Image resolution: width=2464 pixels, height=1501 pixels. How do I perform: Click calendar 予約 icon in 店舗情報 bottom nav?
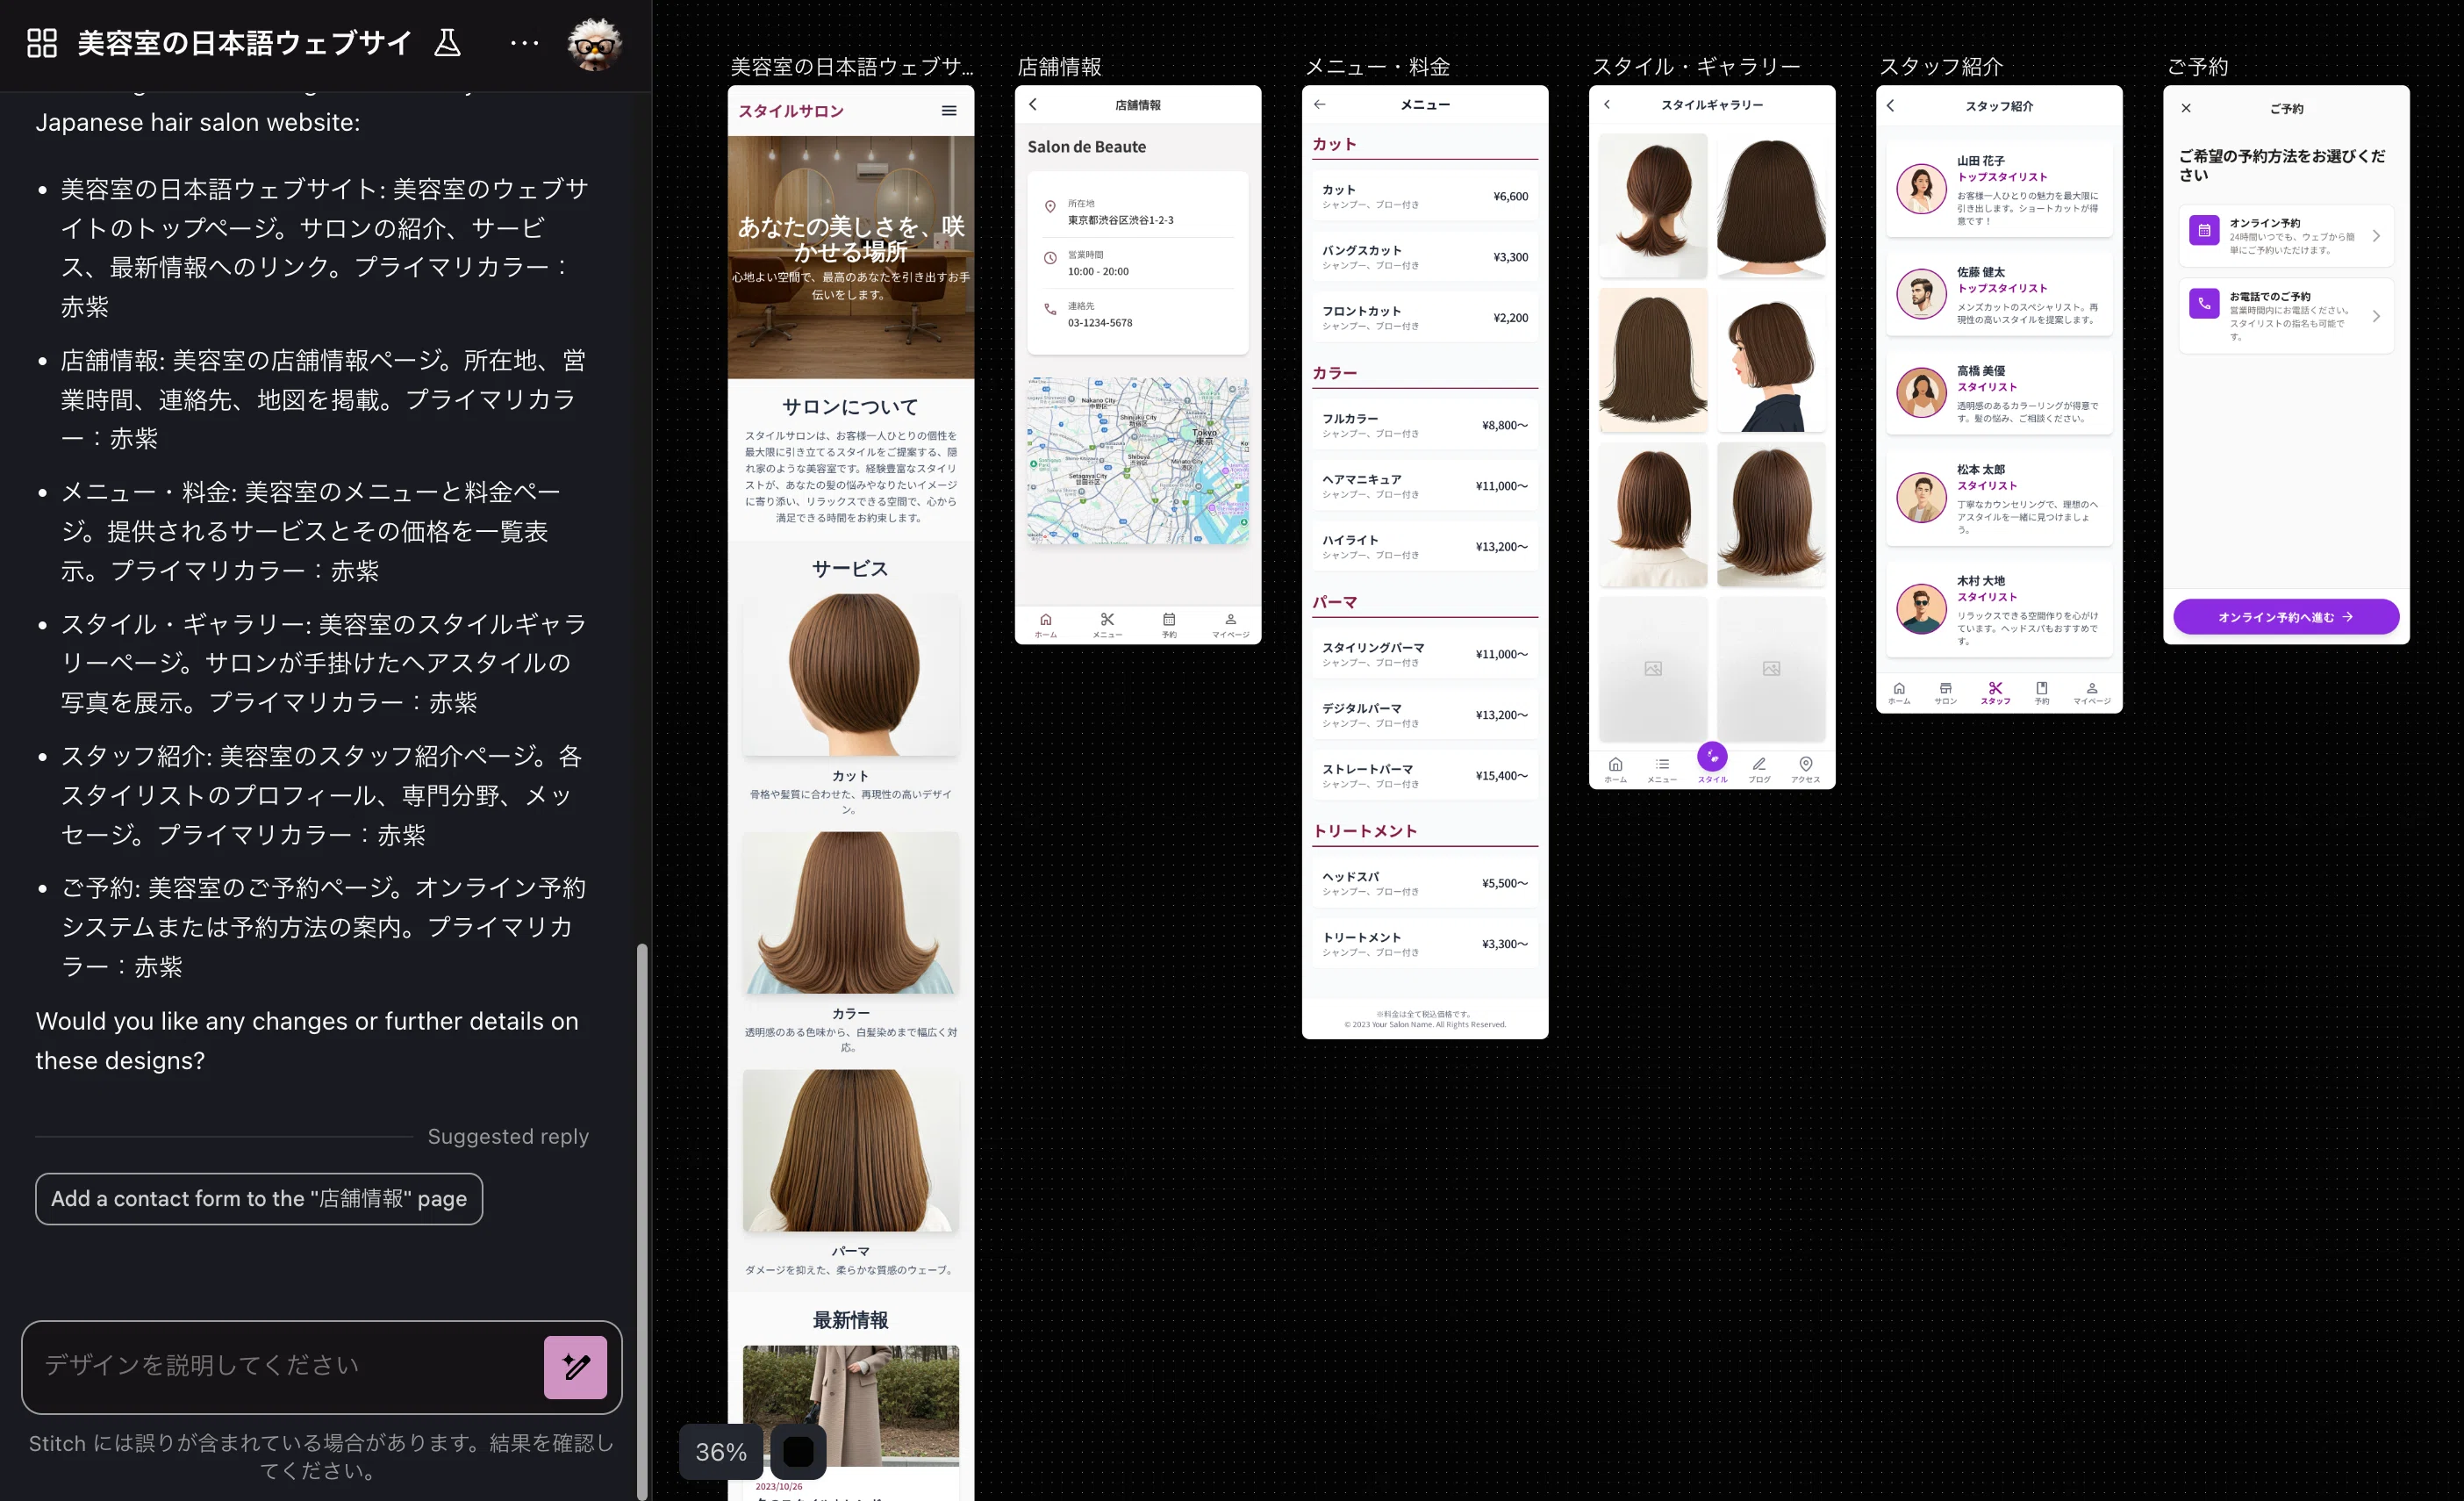point(1169,625)
